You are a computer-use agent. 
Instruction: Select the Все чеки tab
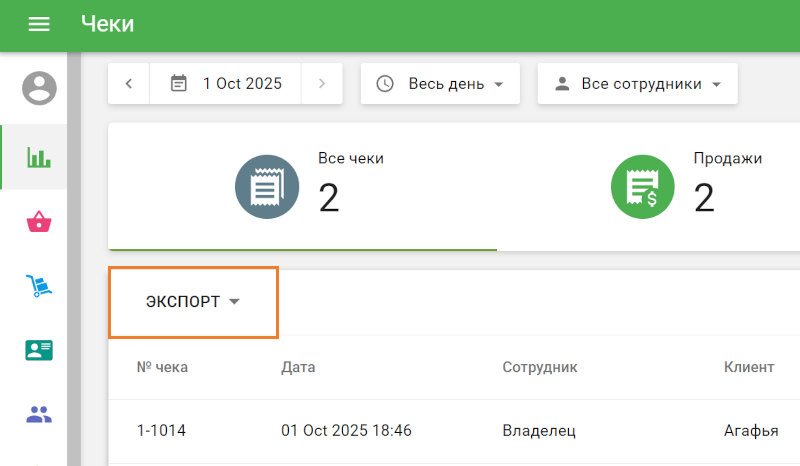[302, 186]
